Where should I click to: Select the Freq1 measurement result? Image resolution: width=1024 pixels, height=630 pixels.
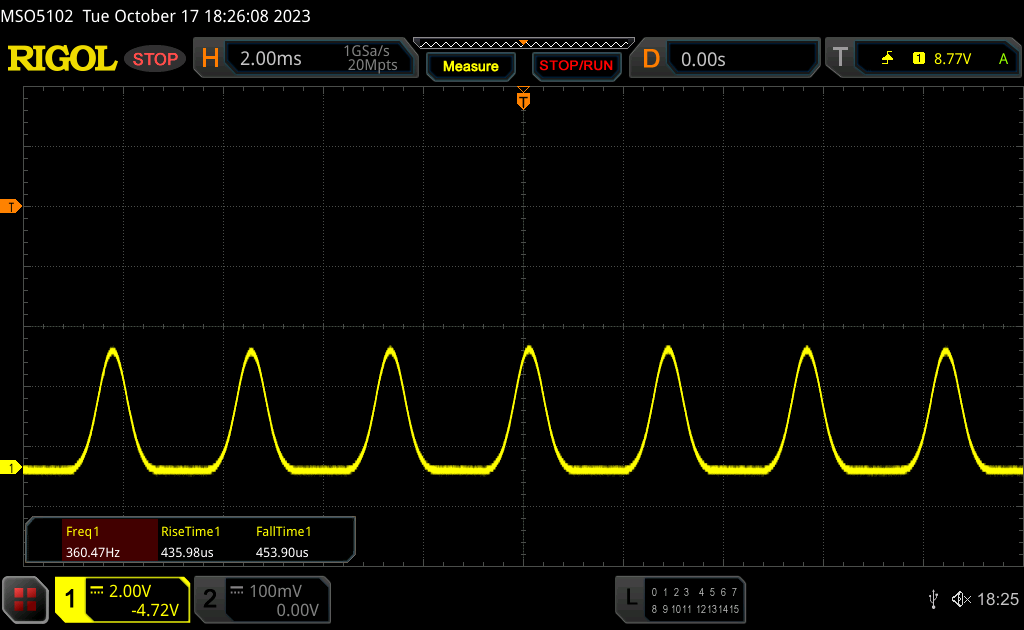pyautogui.click(x=92, y=542)
